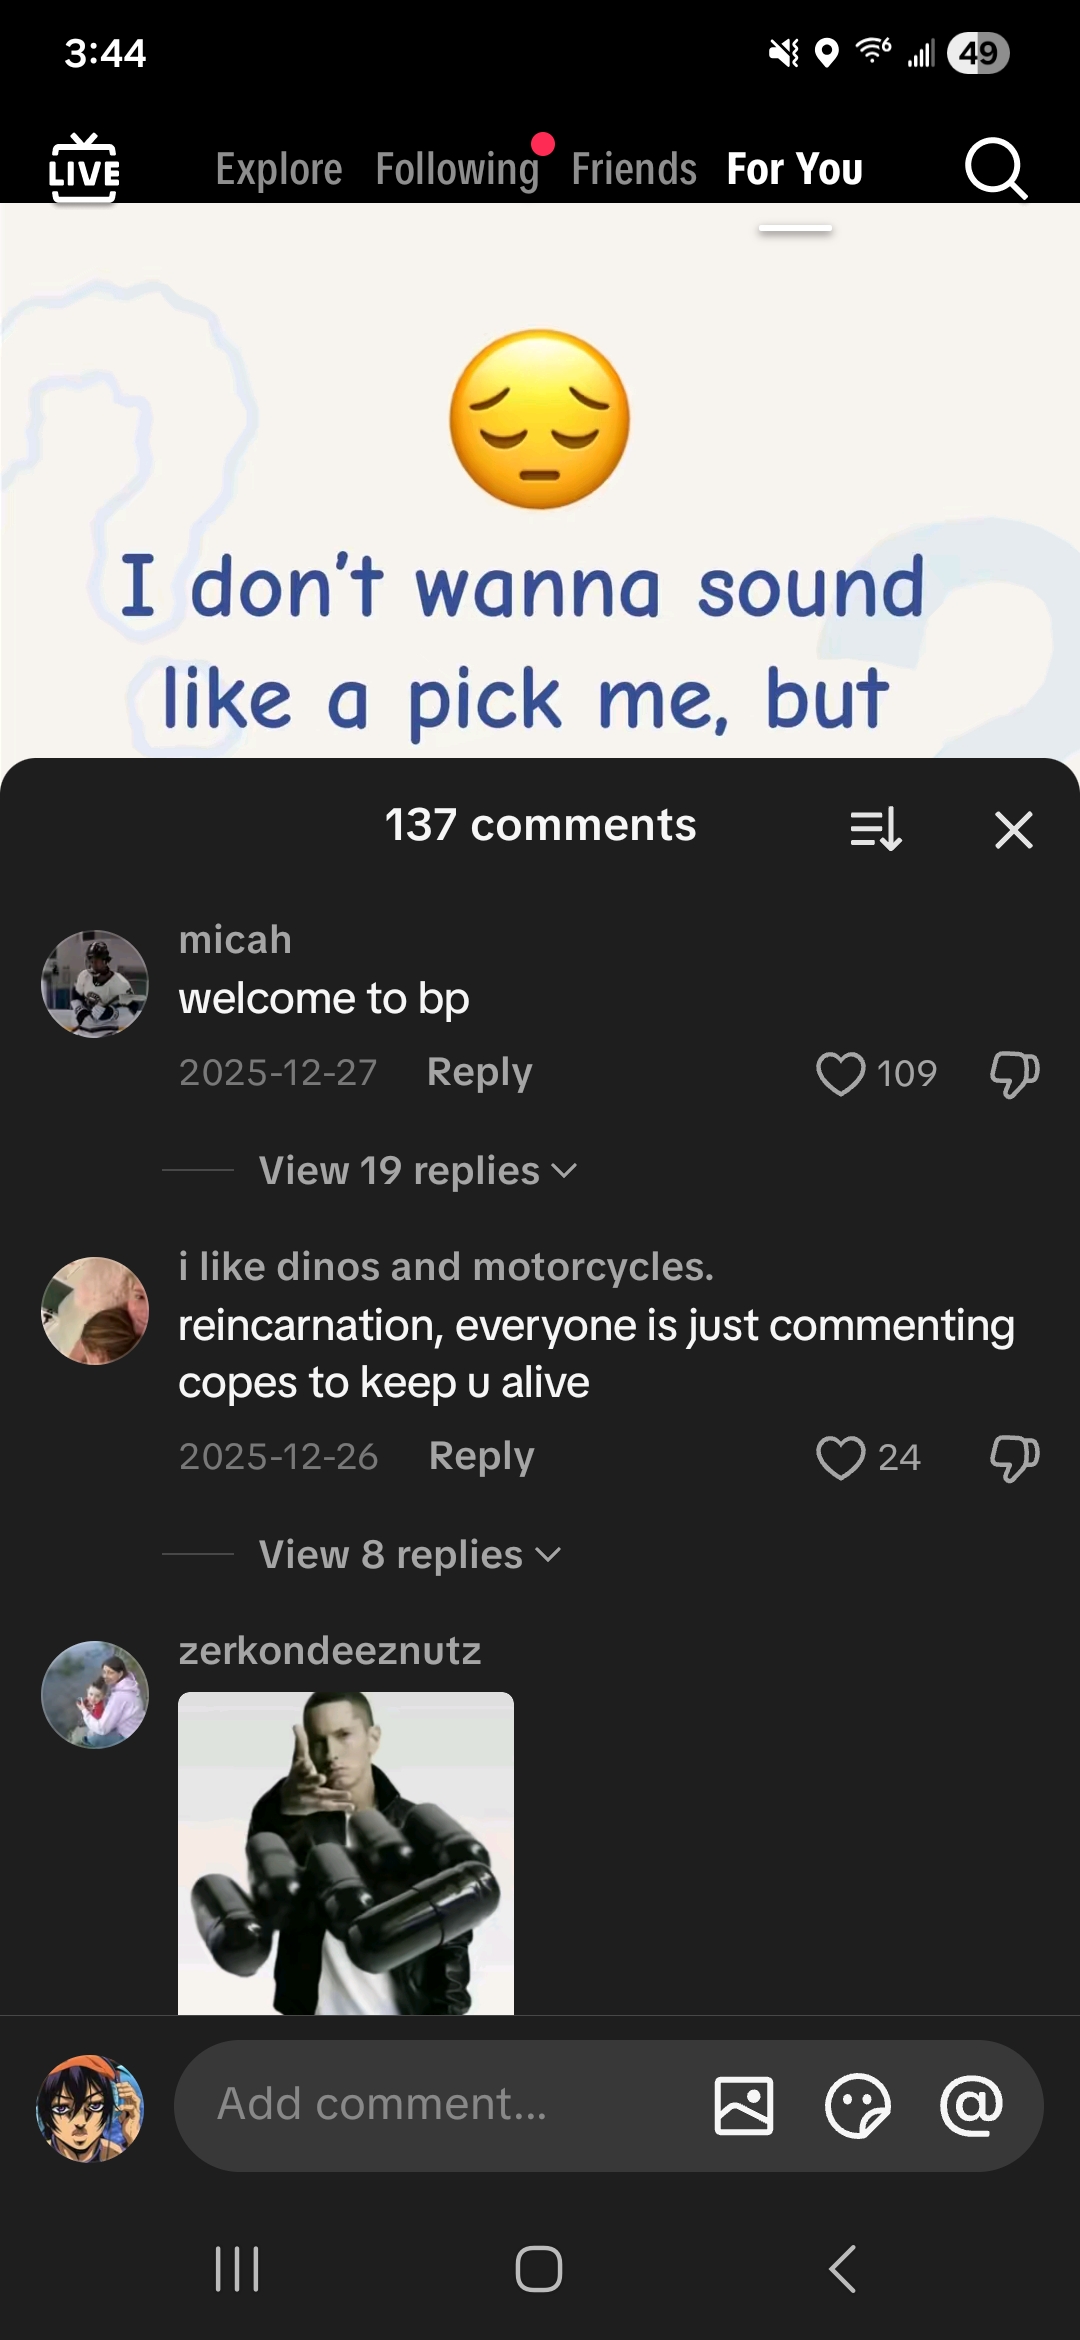Open the emoji picker icon
The height and width of the screenshot is (2340, 1080).
(x=859, y=2106)
